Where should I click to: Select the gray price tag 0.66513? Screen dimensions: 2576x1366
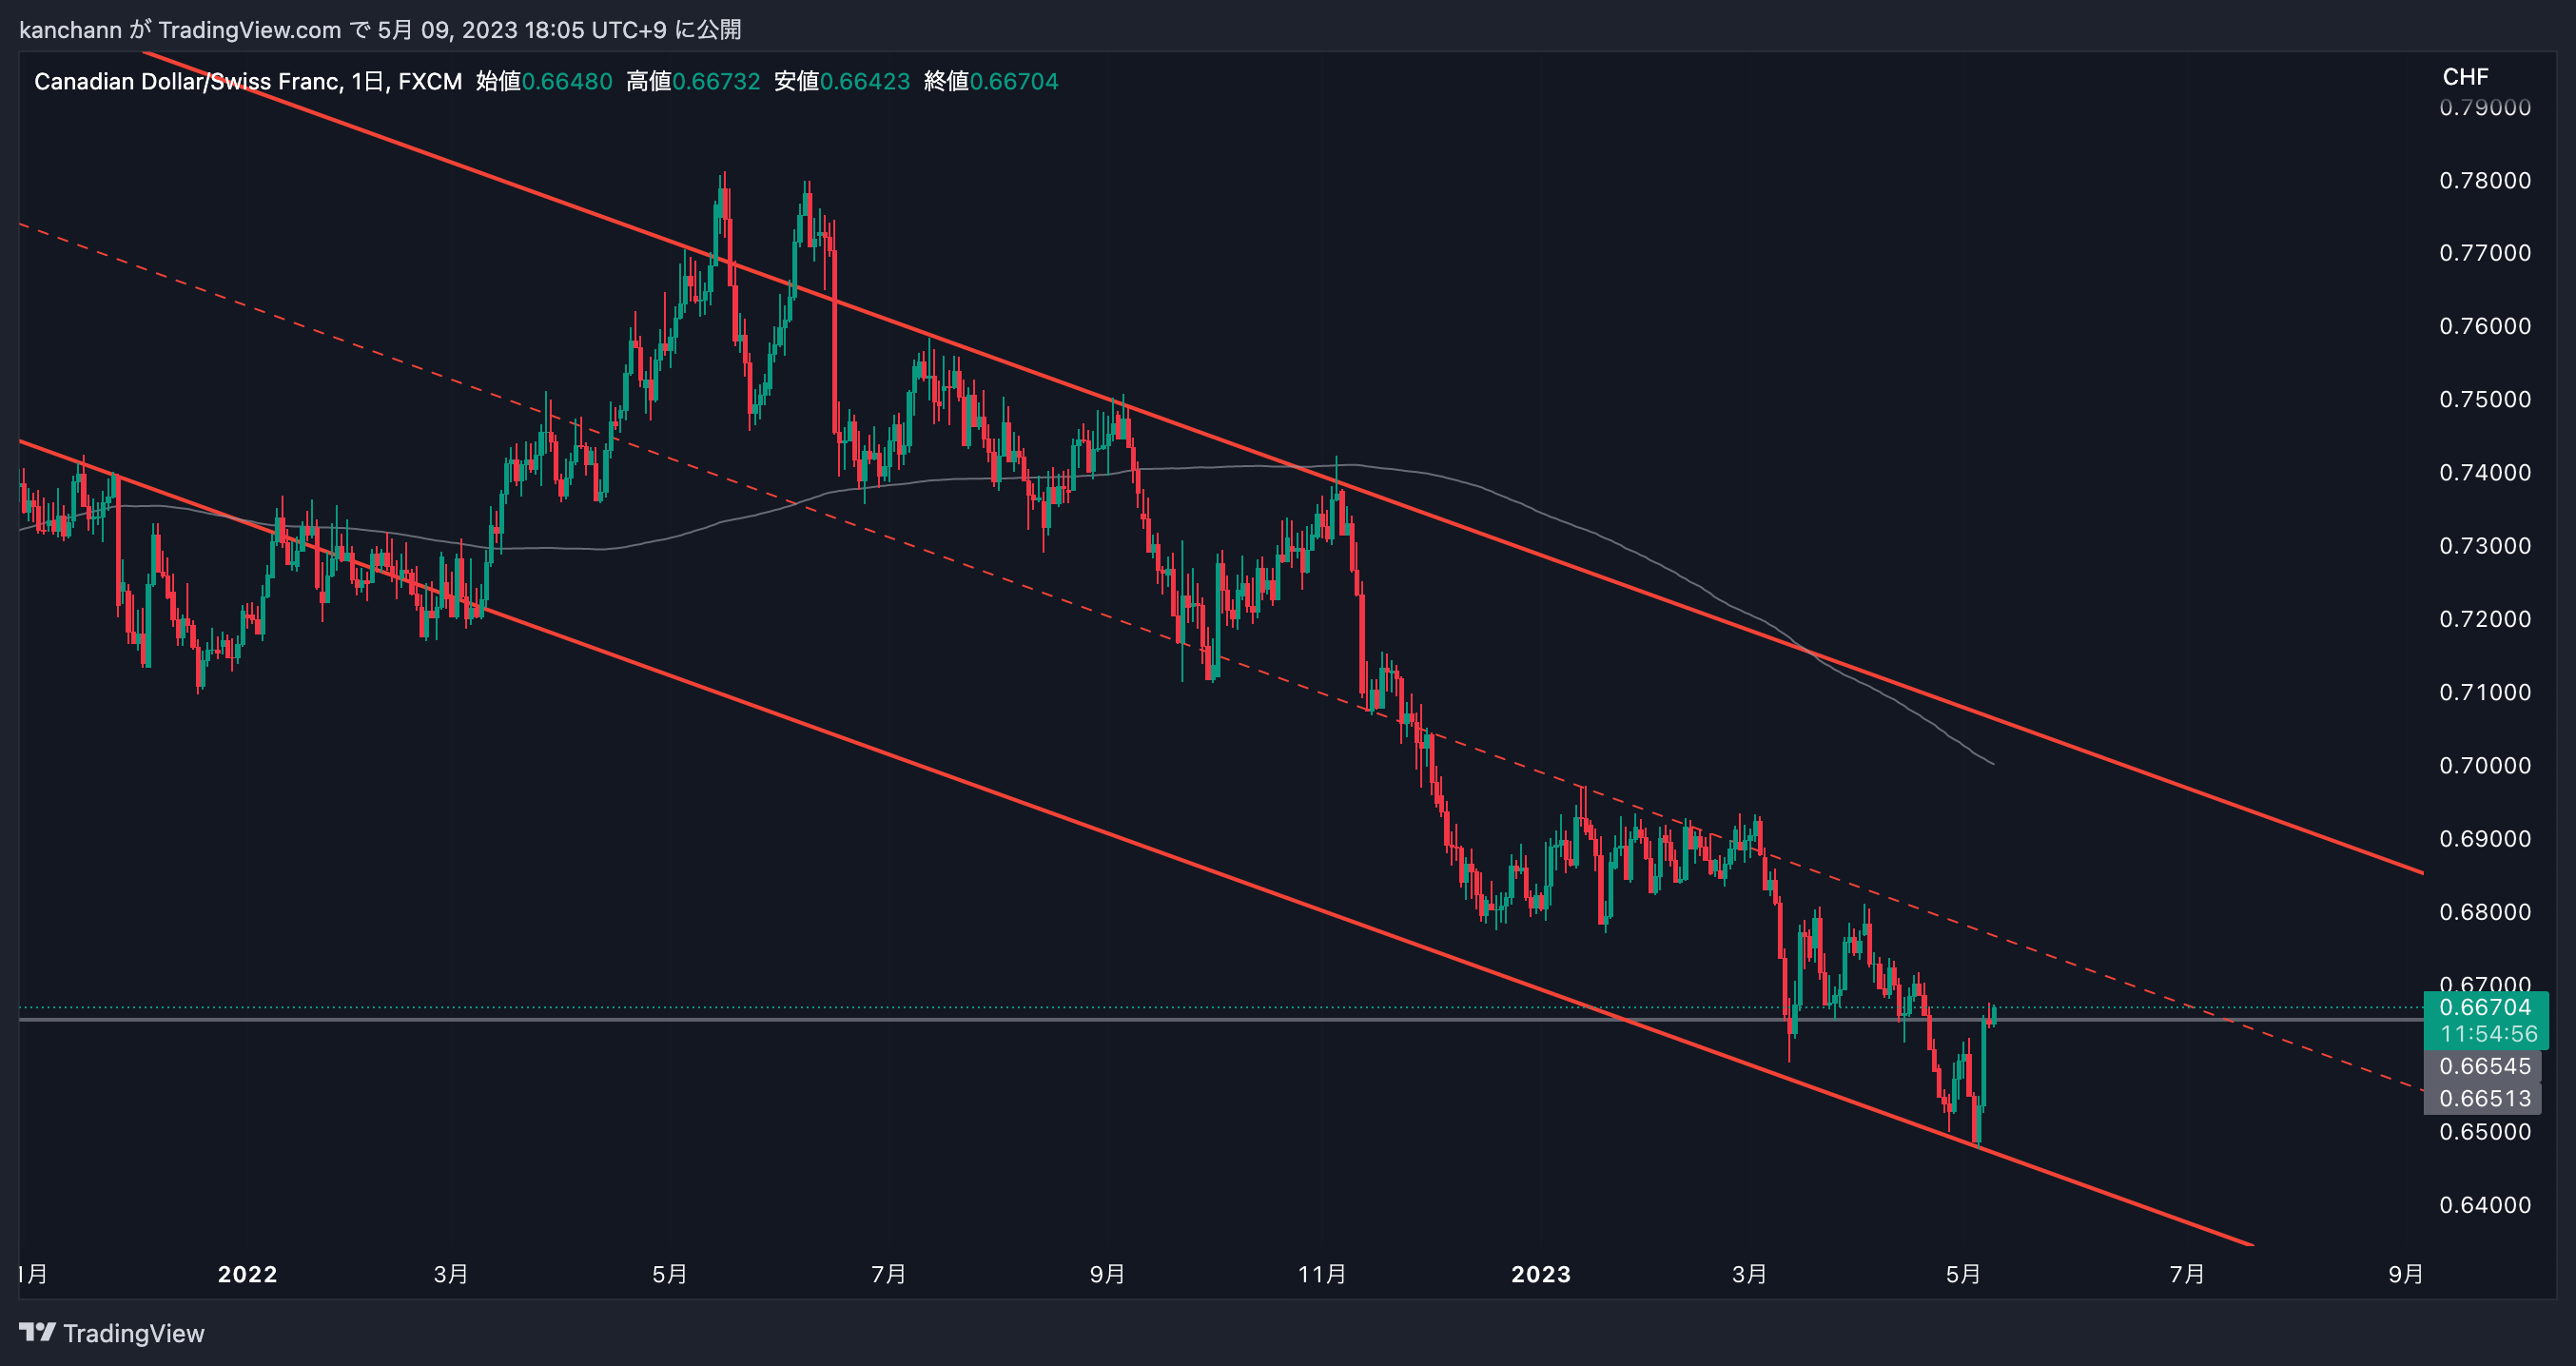click(x=2484, y=1098)
